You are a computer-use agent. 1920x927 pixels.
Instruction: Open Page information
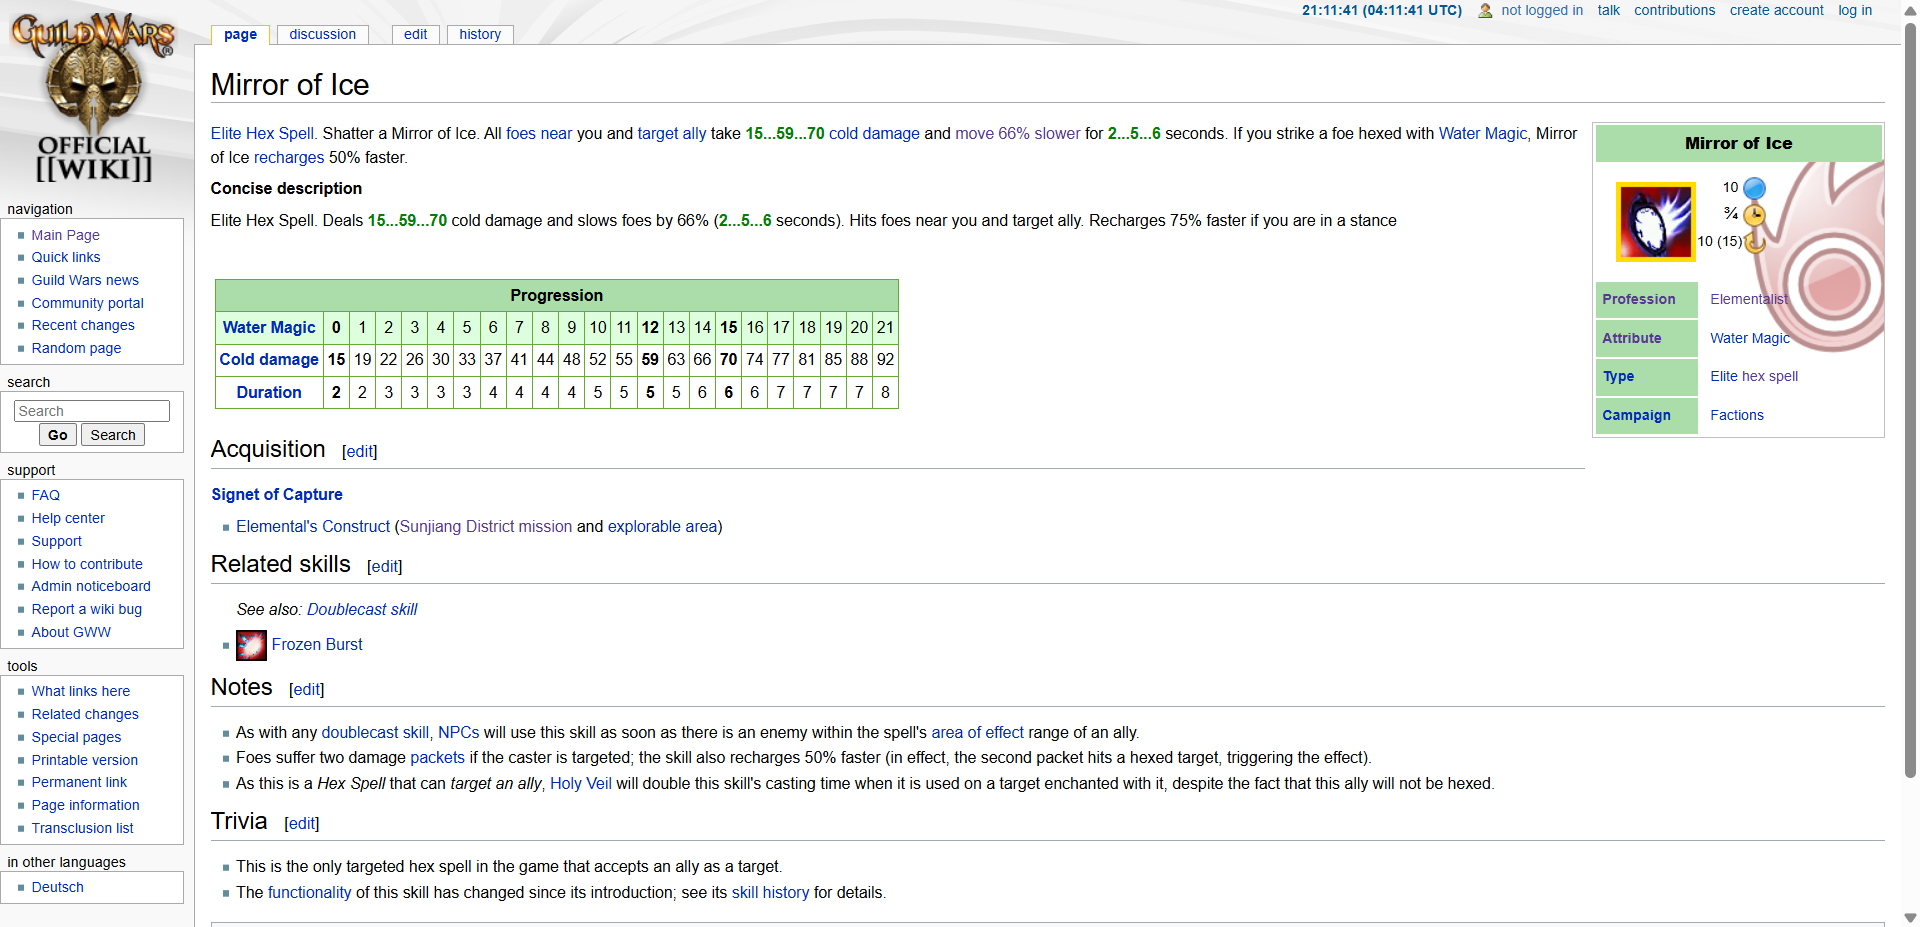[85, 806]
